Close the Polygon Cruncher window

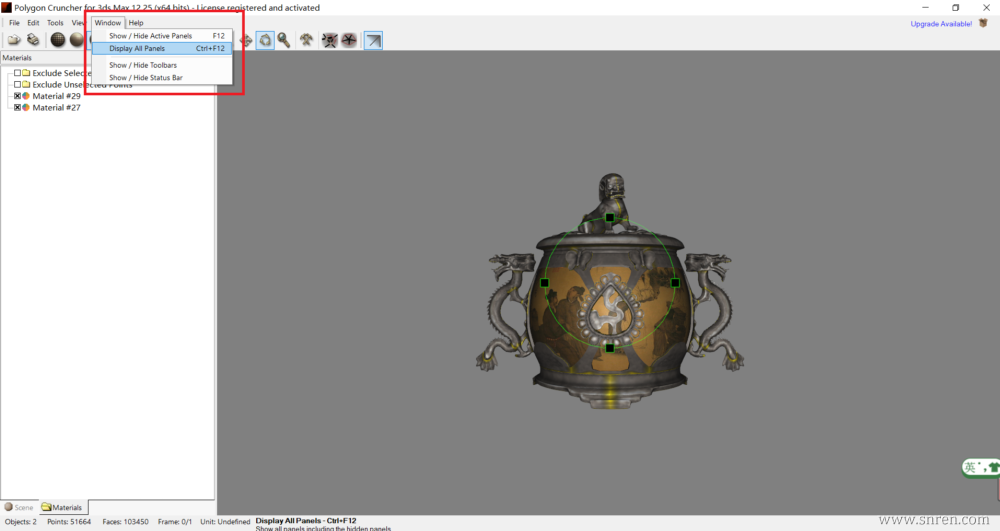click(985, 8)
